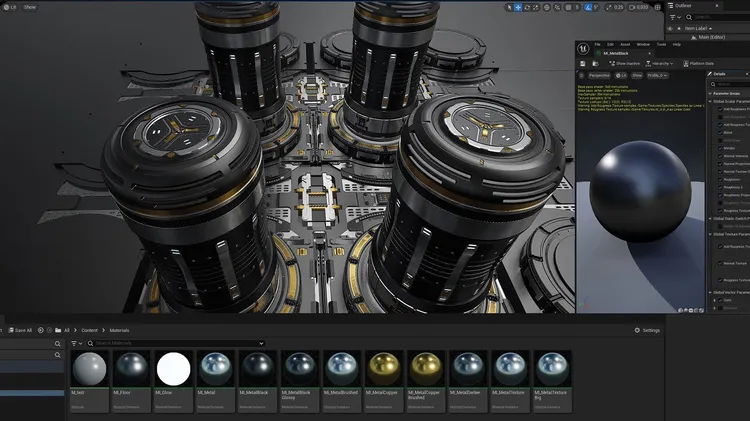Select Main (Editor) in the Outliner
This screenshot has width=750, height=421.
pos(711,37)
